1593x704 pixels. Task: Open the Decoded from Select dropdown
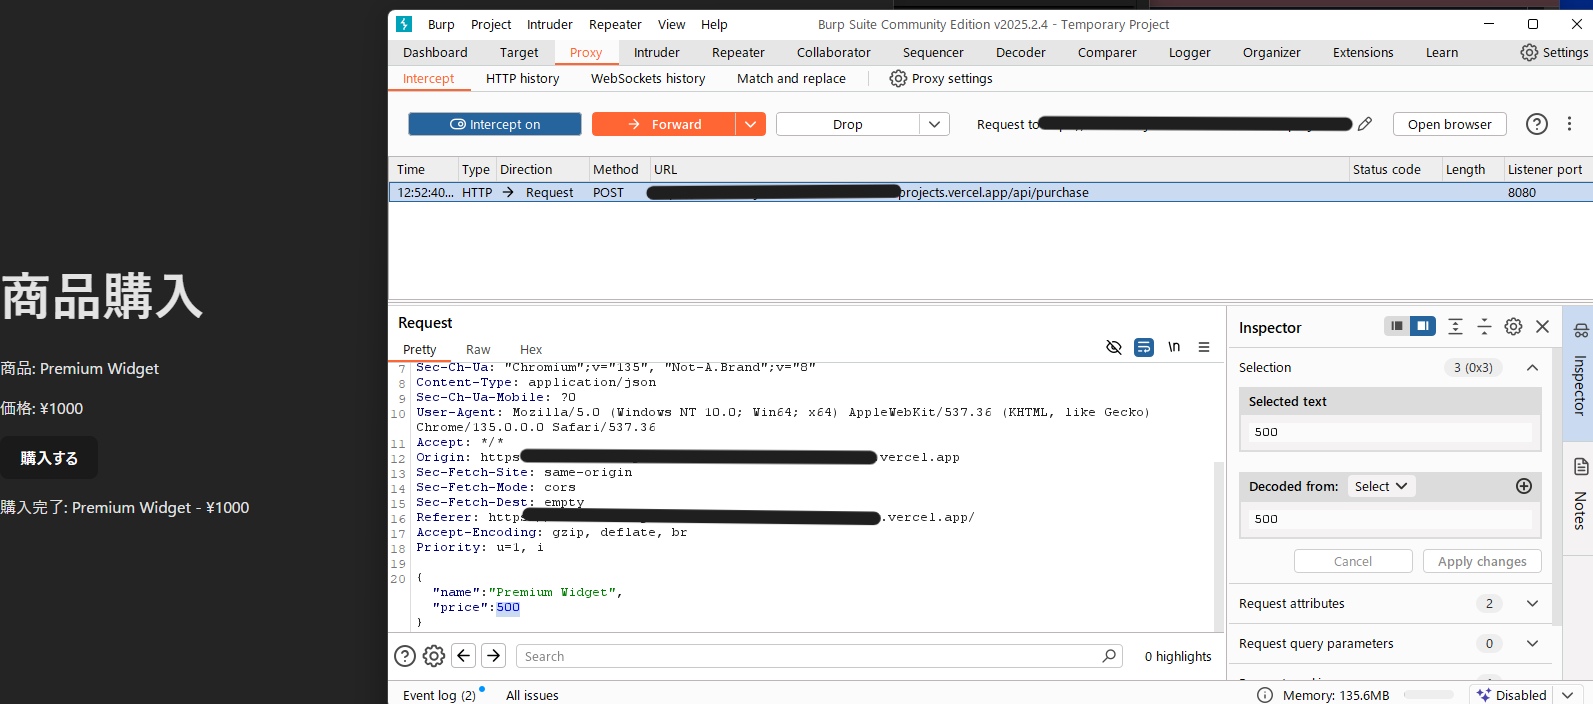[x=1381, y=486]
